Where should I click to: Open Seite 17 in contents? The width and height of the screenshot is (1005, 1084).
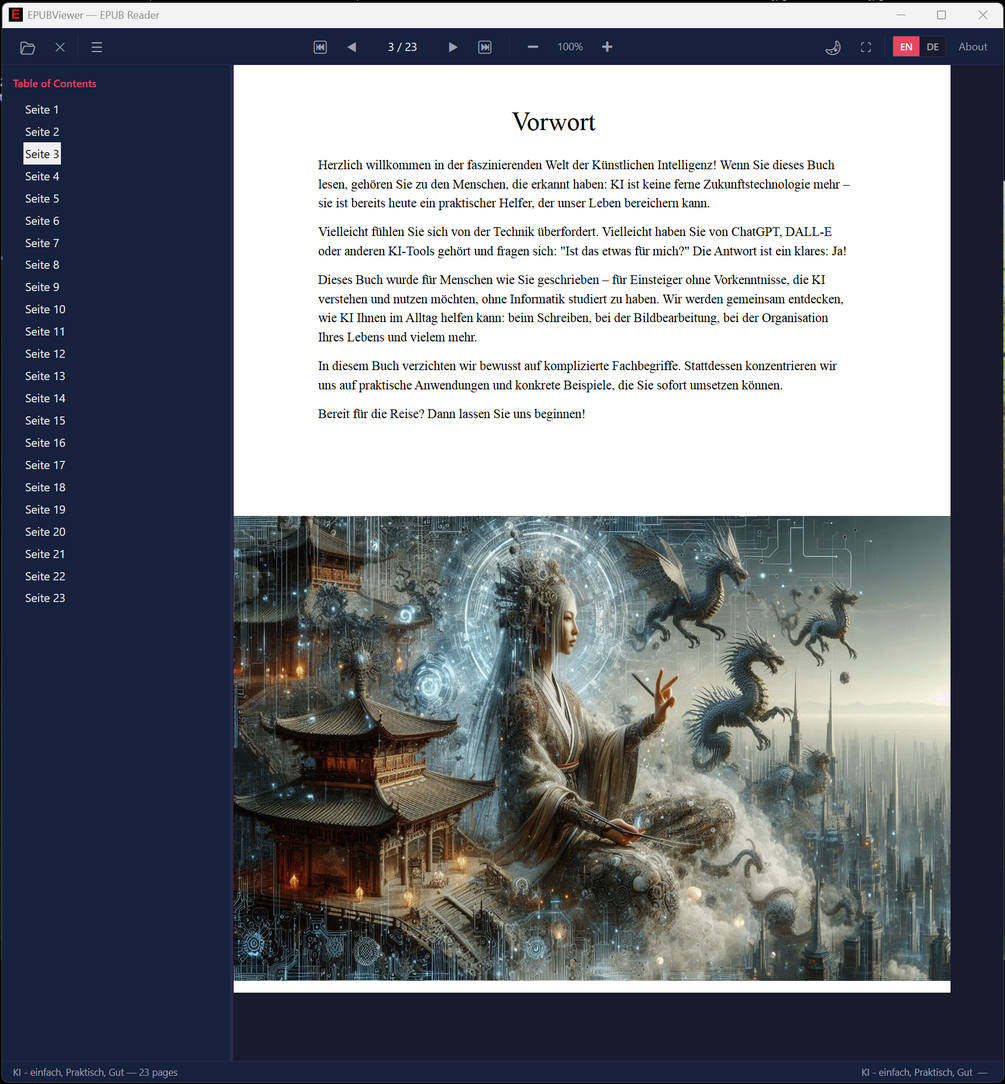[x=45, y=465]
